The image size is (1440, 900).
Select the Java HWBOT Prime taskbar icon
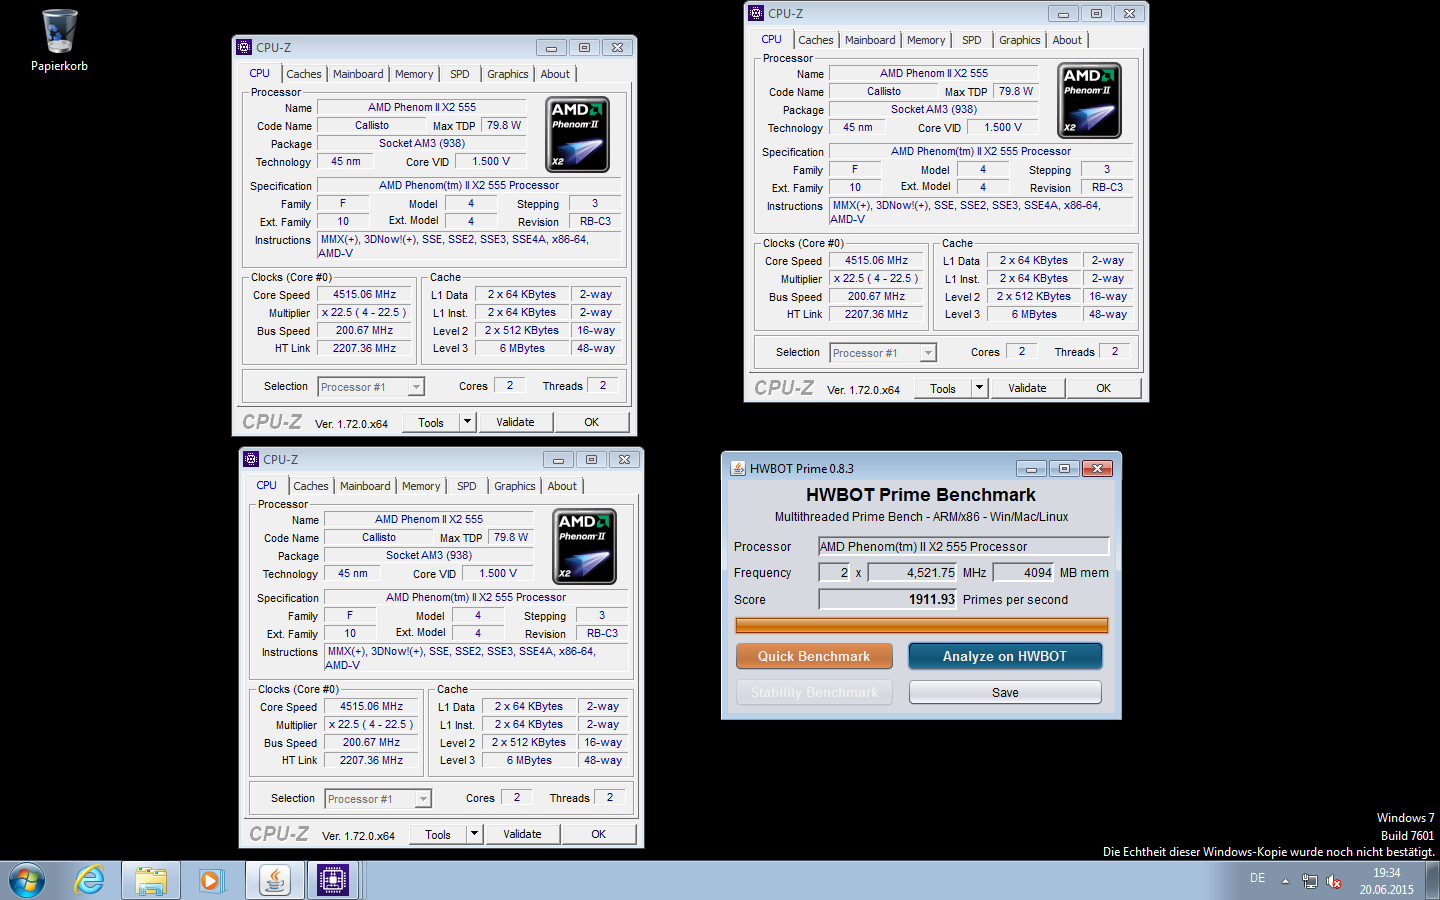pos(274,881)
